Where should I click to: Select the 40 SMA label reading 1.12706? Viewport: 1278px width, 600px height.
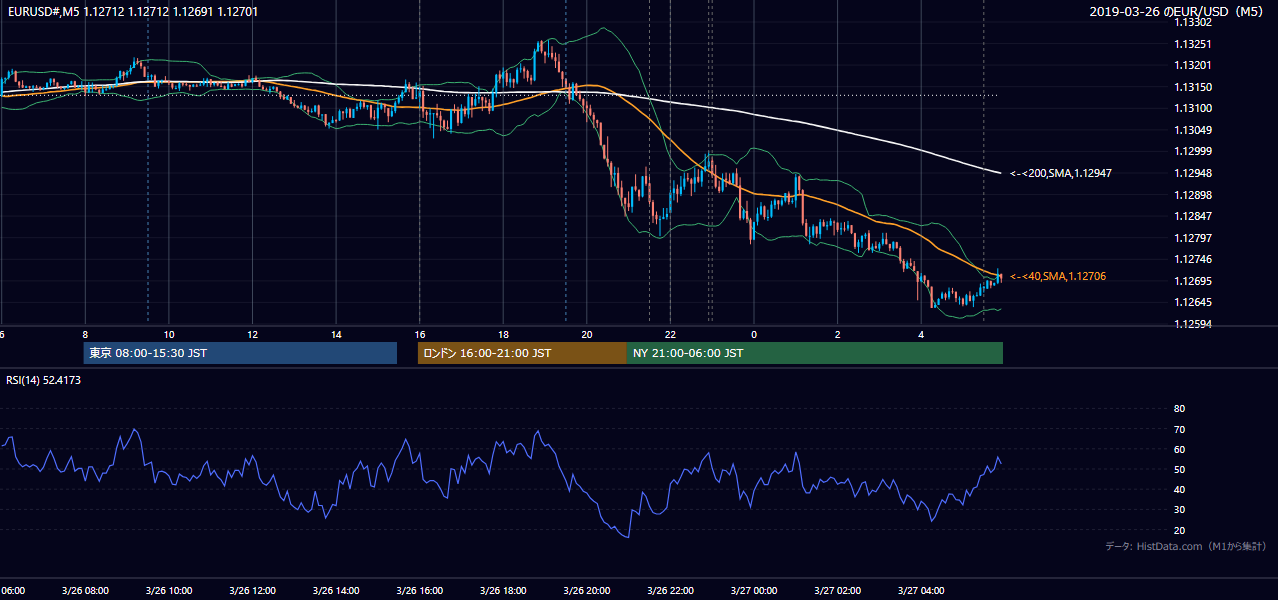point(1058,276)
